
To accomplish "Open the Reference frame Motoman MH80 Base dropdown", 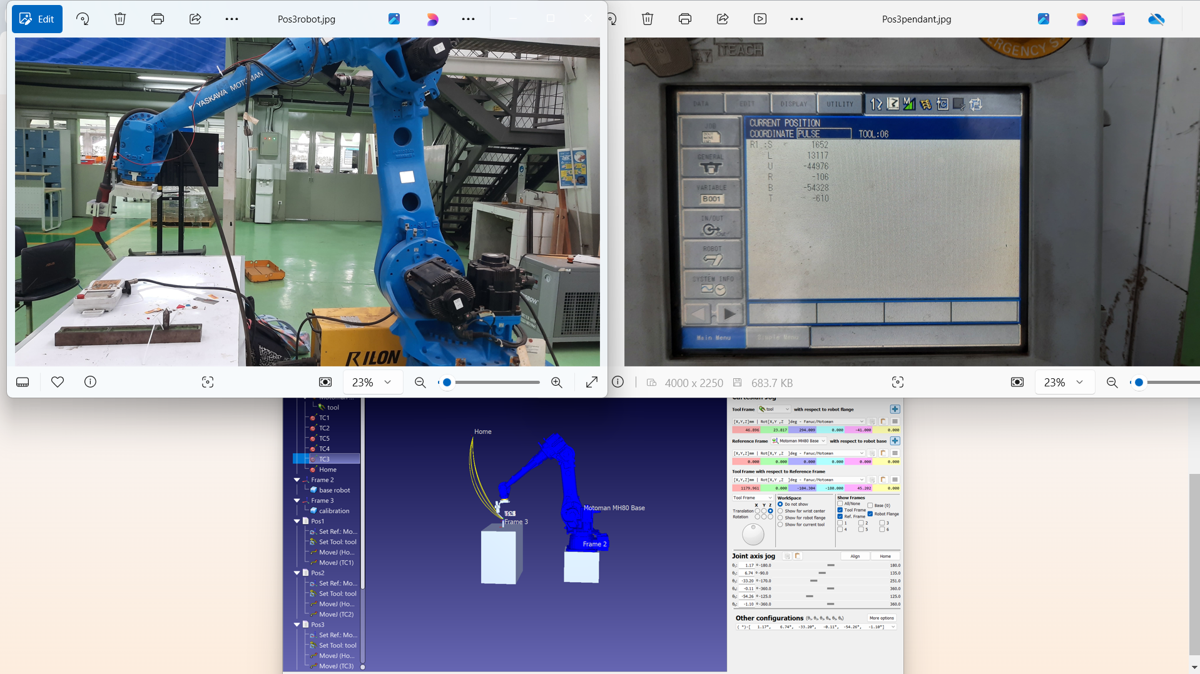I will click(x=800, y=441).
